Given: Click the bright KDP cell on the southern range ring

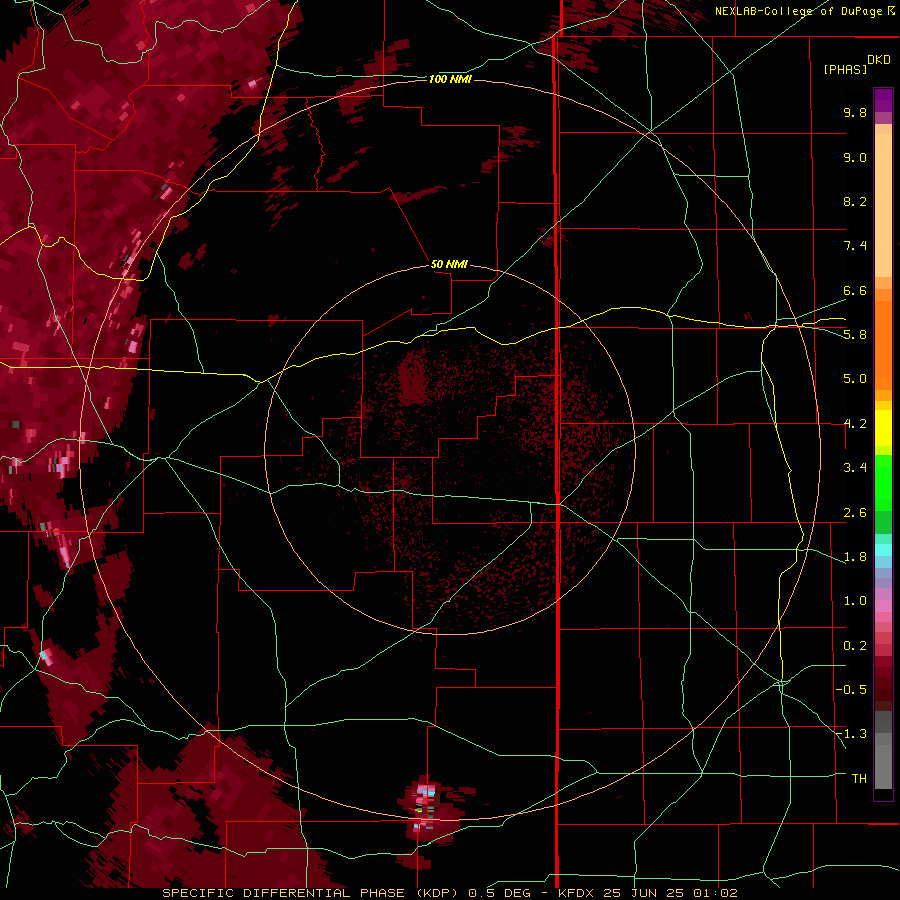Looking at the screenshot, I should (425, 810).
